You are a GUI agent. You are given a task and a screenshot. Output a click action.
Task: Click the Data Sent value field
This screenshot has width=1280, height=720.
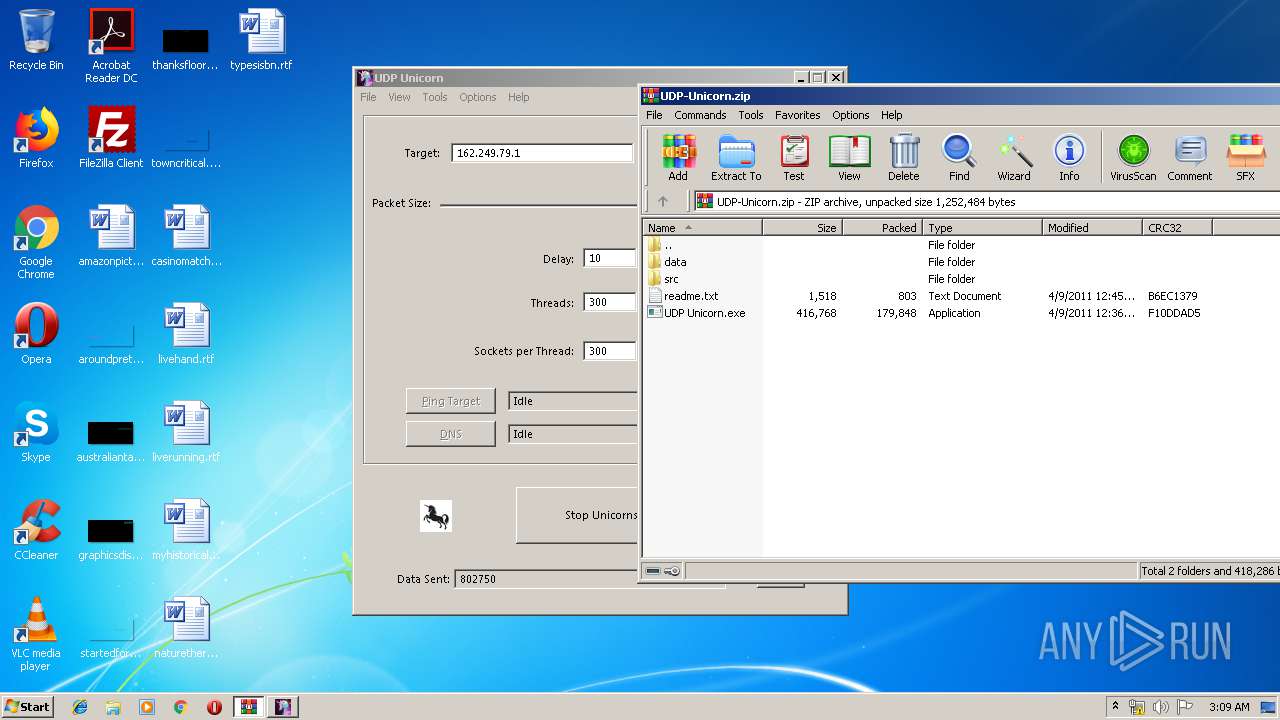pos(546,579)
